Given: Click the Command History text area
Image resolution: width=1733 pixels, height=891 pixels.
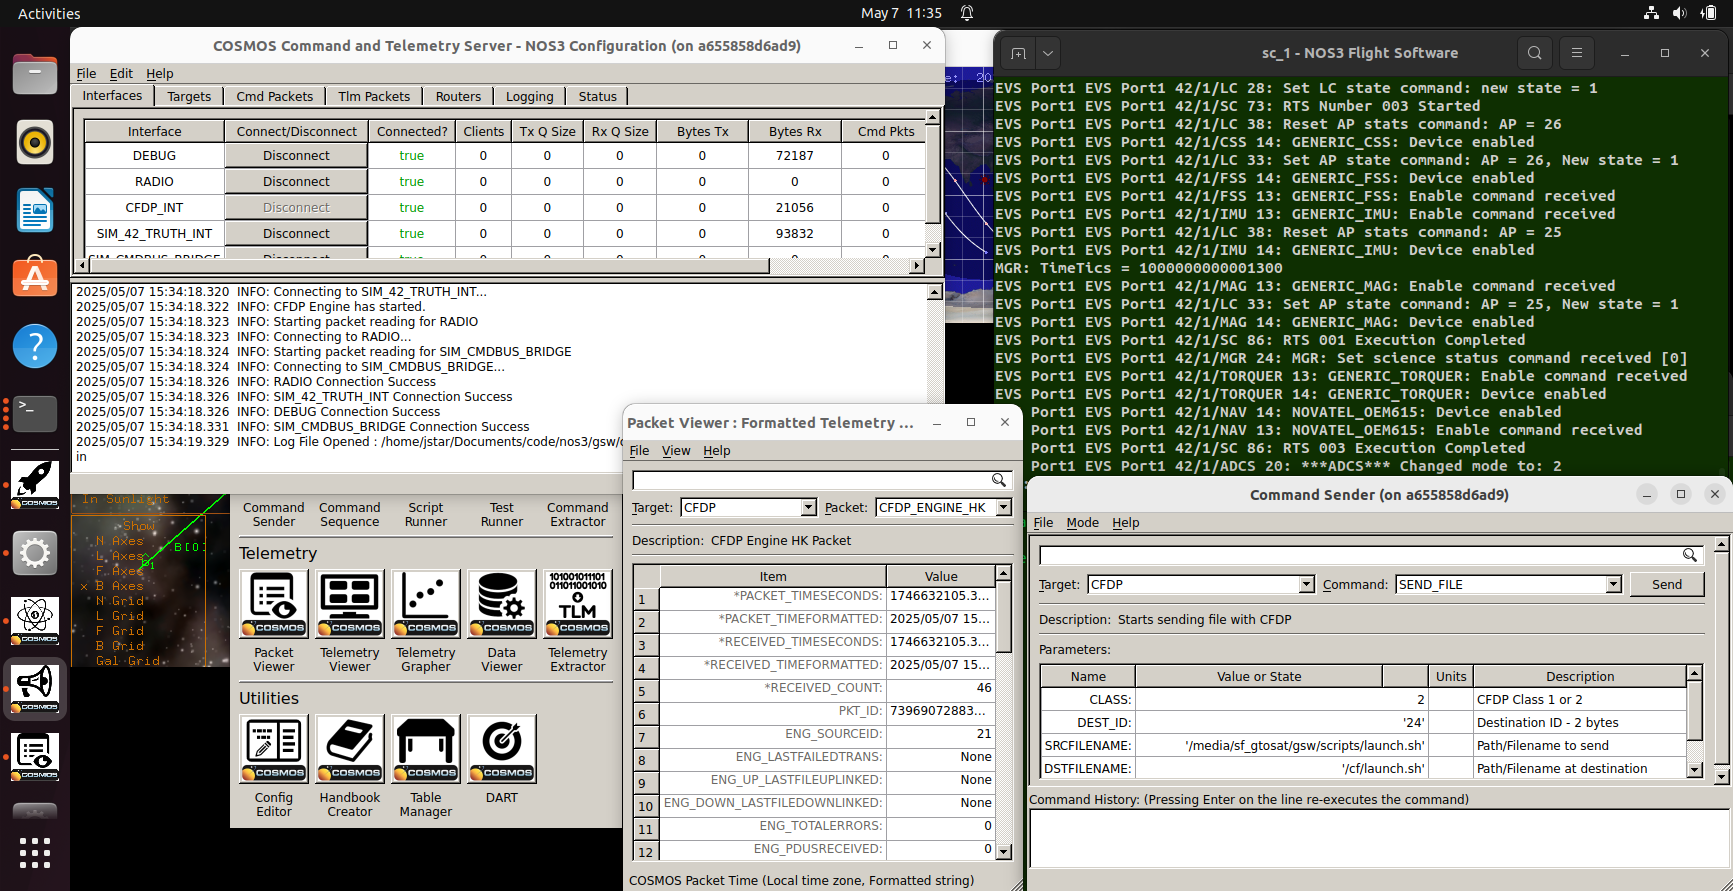Looking at the screenshot, I should (x=1379, y=838).
